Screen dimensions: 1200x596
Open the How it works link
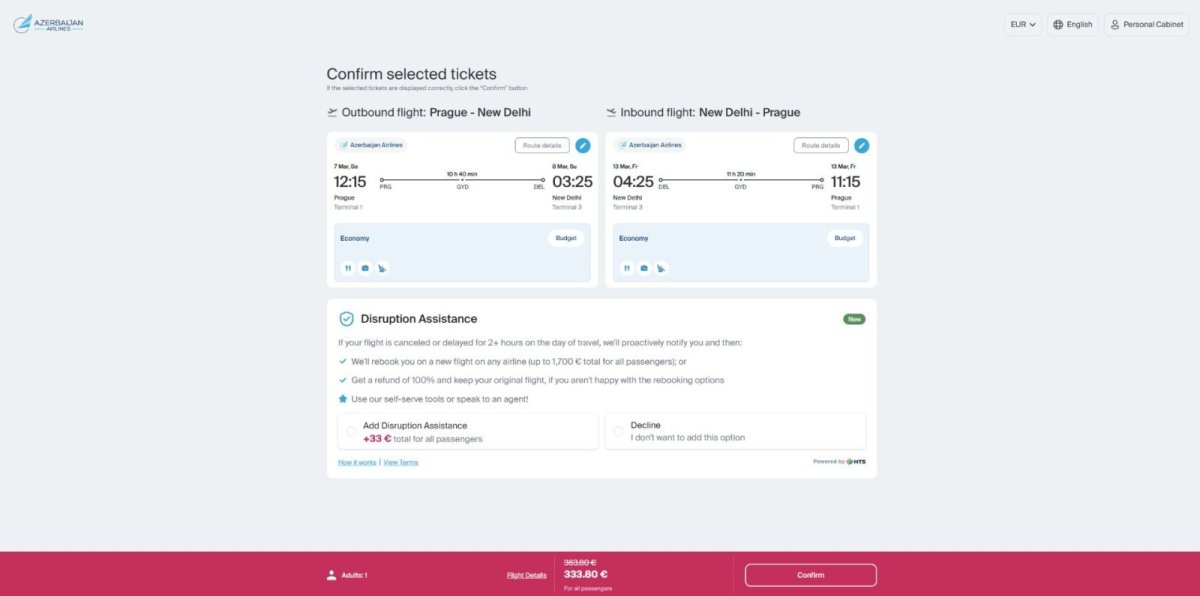357,462
